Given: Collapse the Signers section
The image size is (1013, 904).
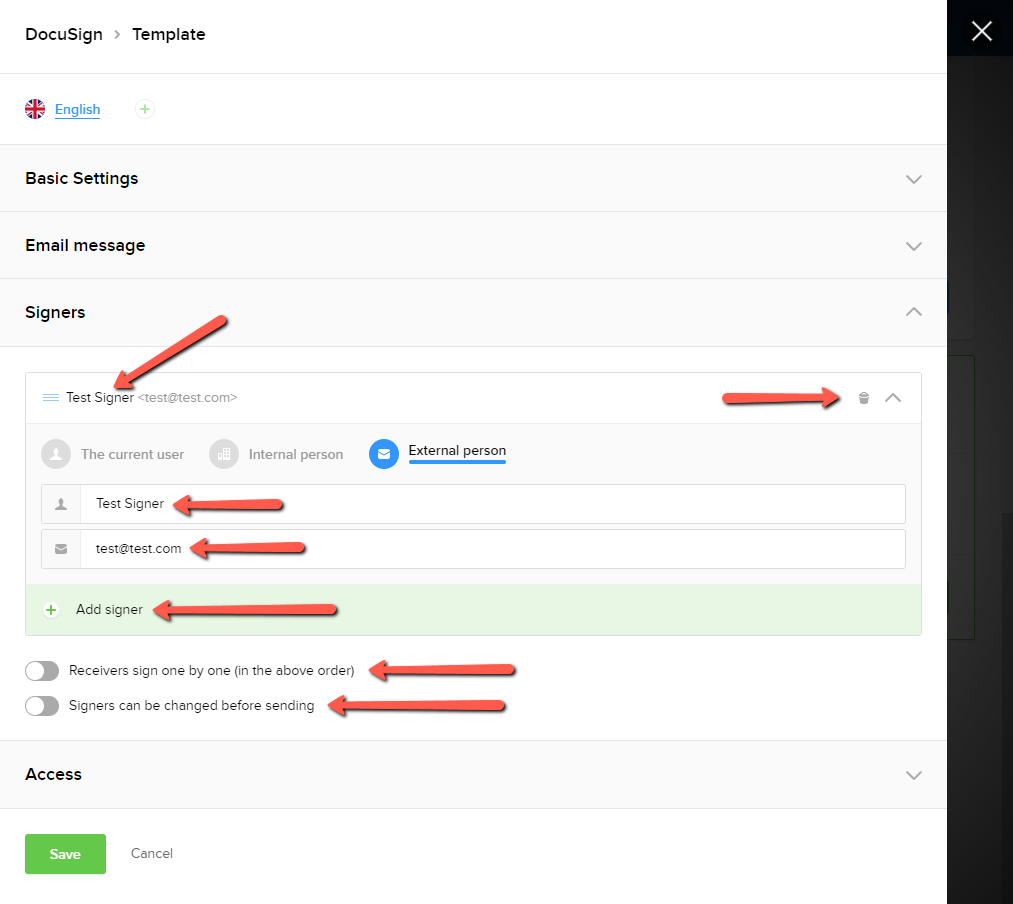Looking at the screenshot, I should (912, 312).
